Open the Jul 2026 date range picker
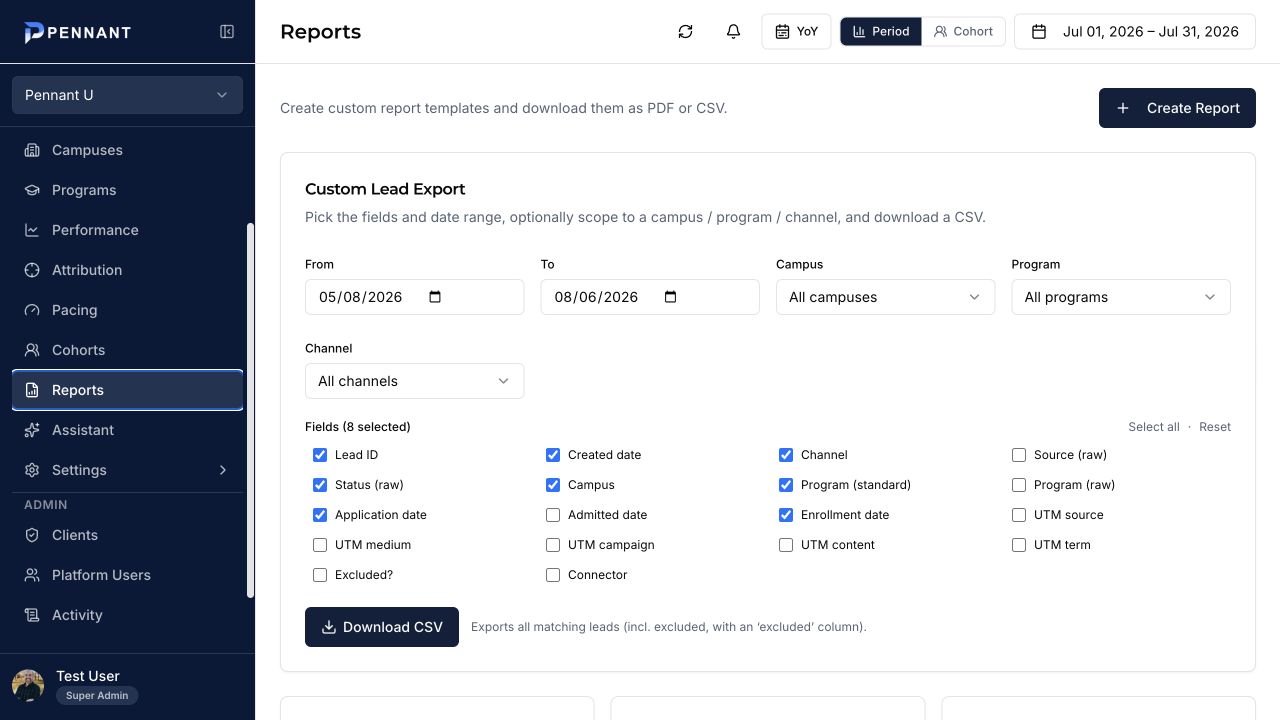This screenshot has height=720, width=1280. (x=1135, y=32)
